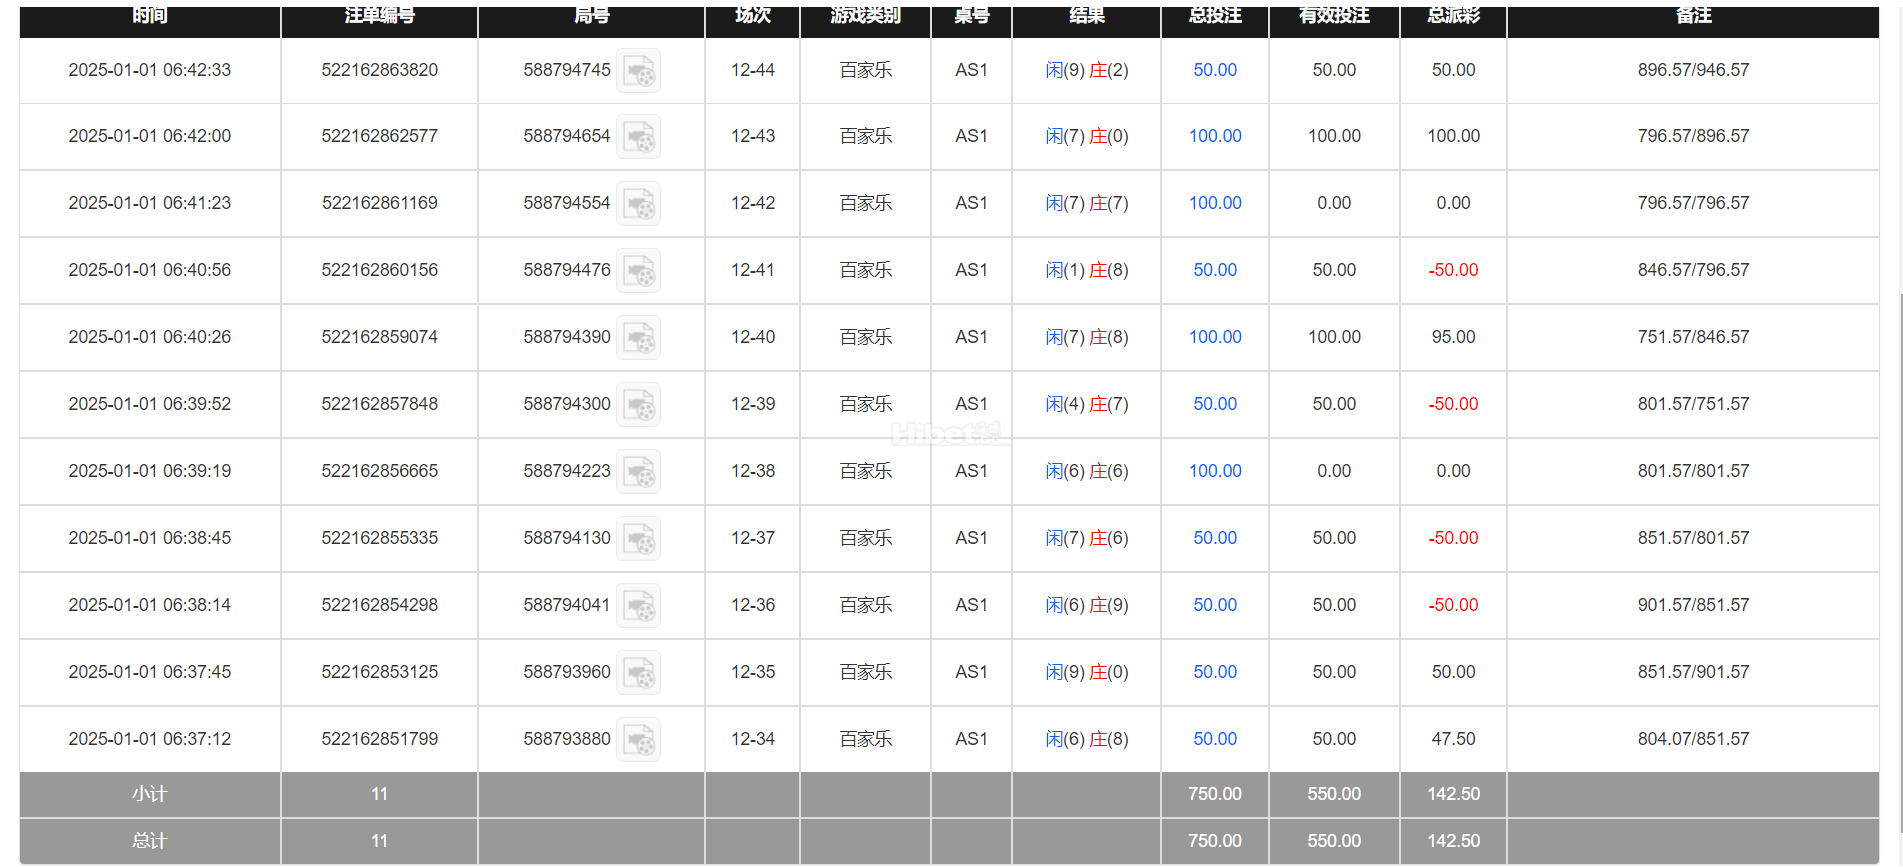Screen dimensions: 1903x867
Task: Select order number 522162851799
Action: tap(380, 739)
